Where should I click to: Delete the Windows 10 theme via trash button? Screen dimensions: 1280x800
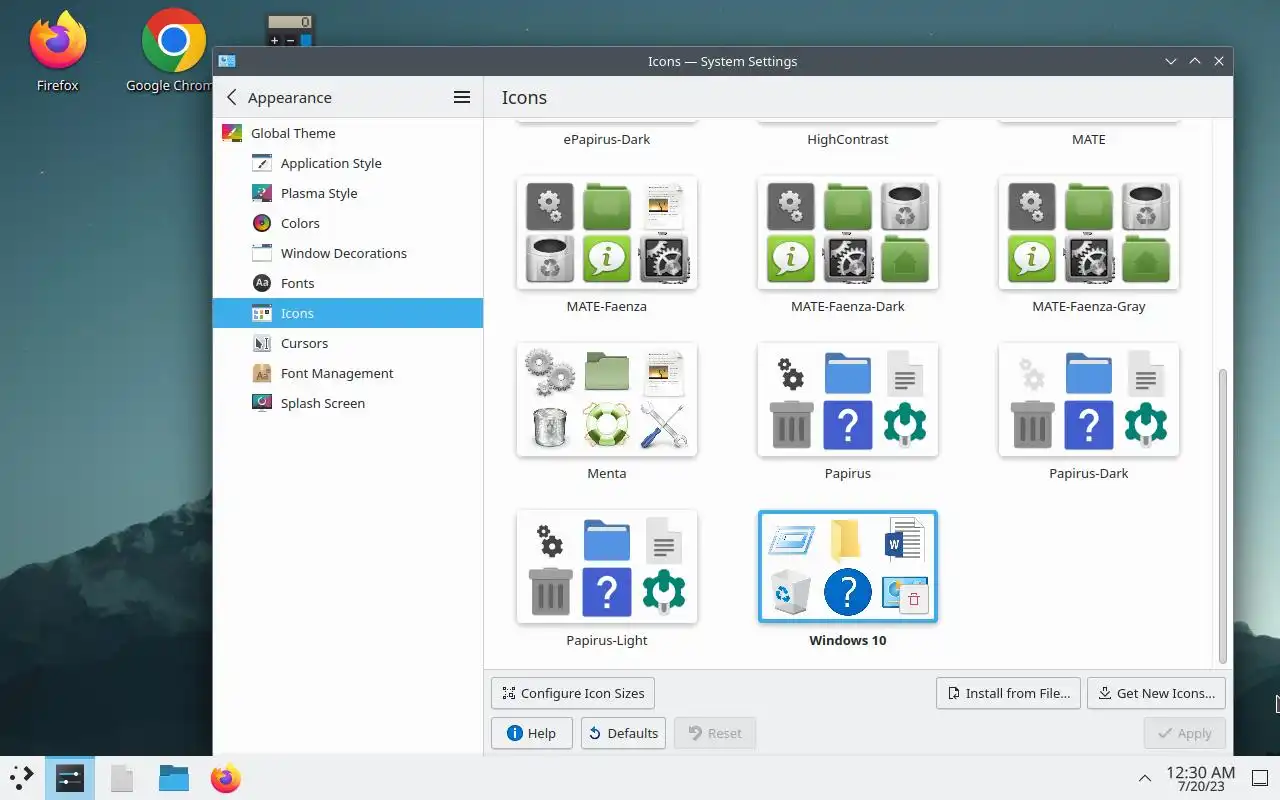coord(914,598)
